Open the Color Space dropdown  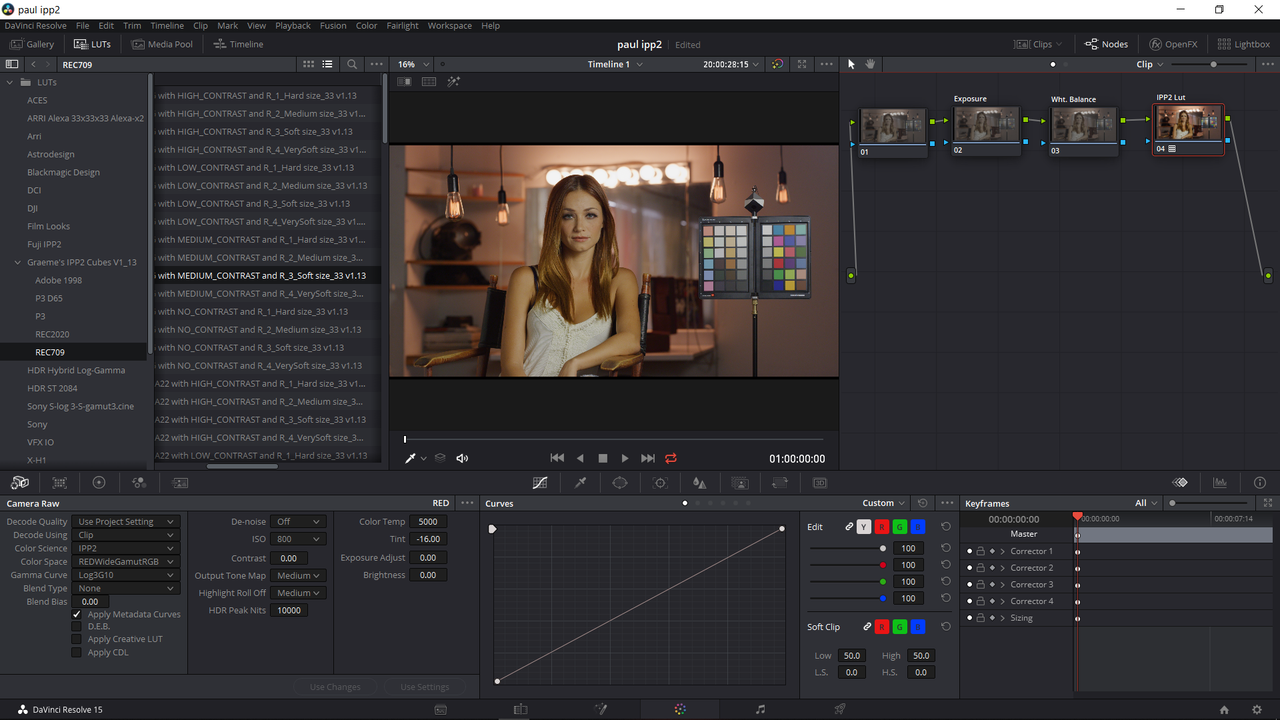click(x=127, y=562)
